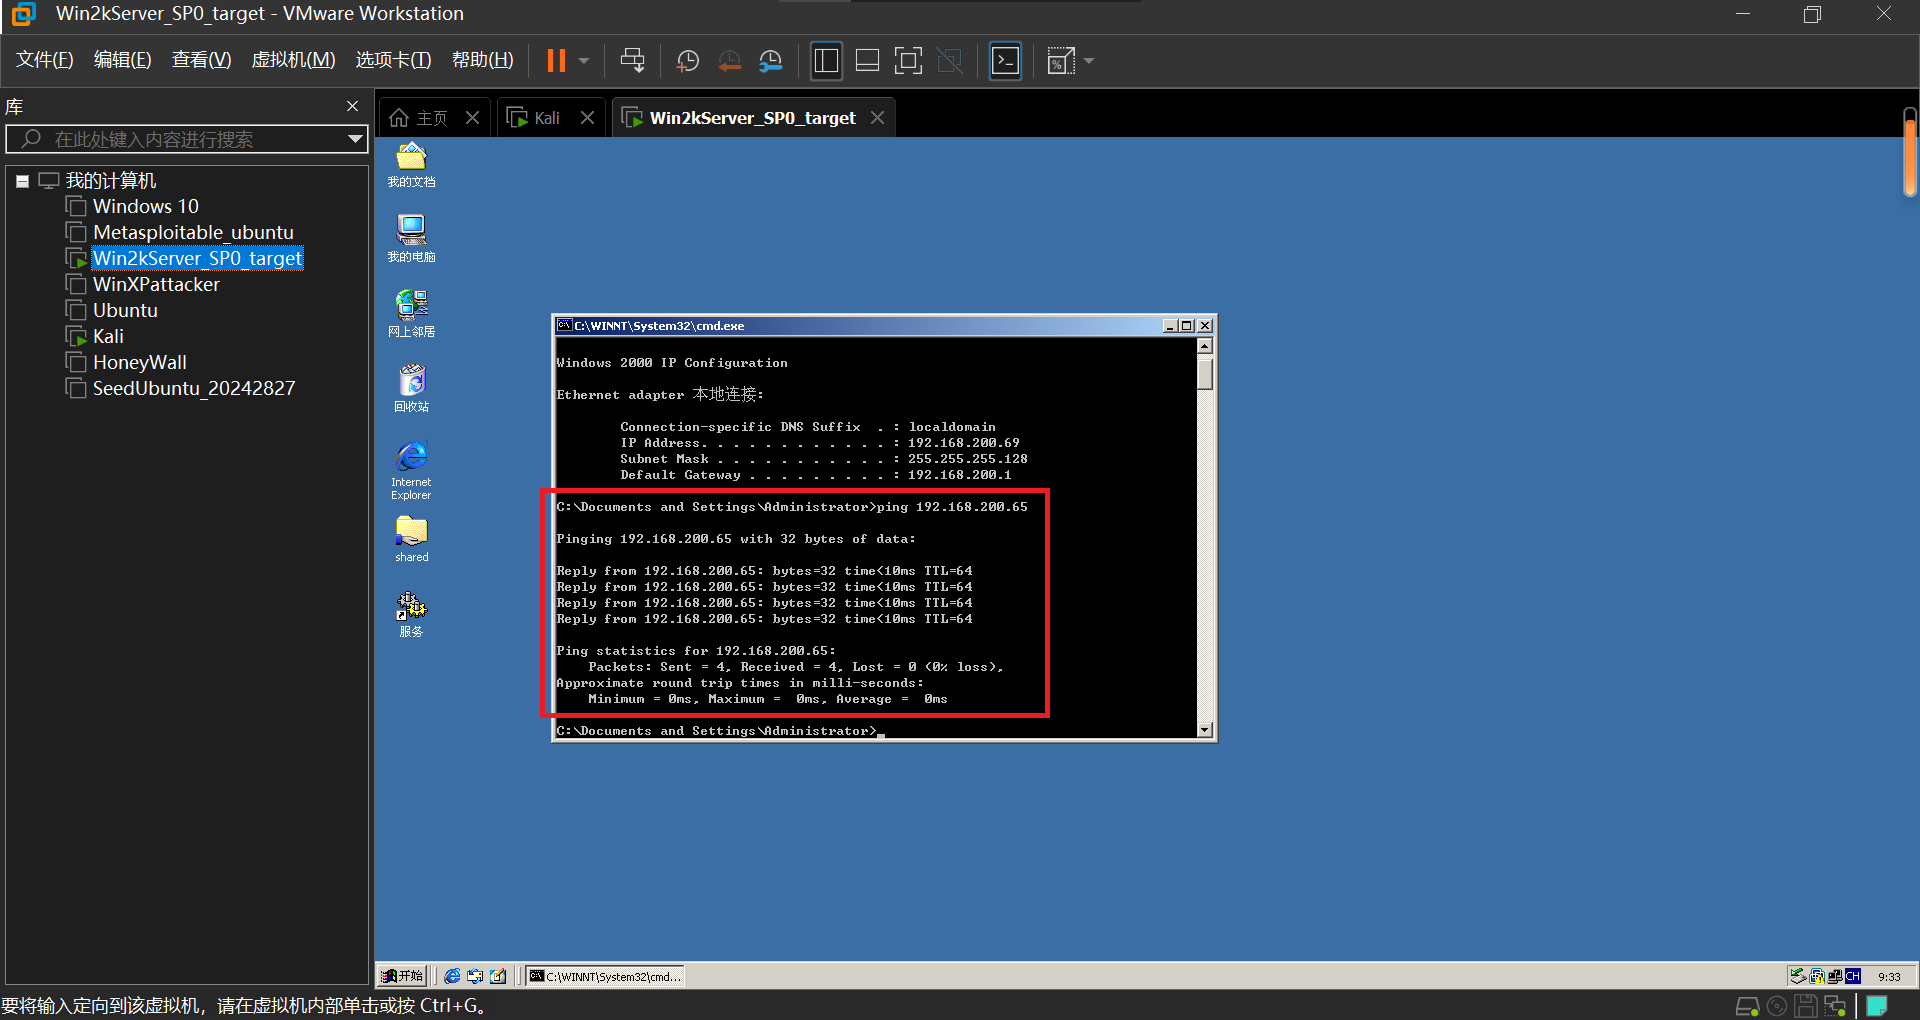The width and height of the screenshot is (1920, 1020).
Task: Open the 编辑(E) menu
Action: [x=122, y=60]
